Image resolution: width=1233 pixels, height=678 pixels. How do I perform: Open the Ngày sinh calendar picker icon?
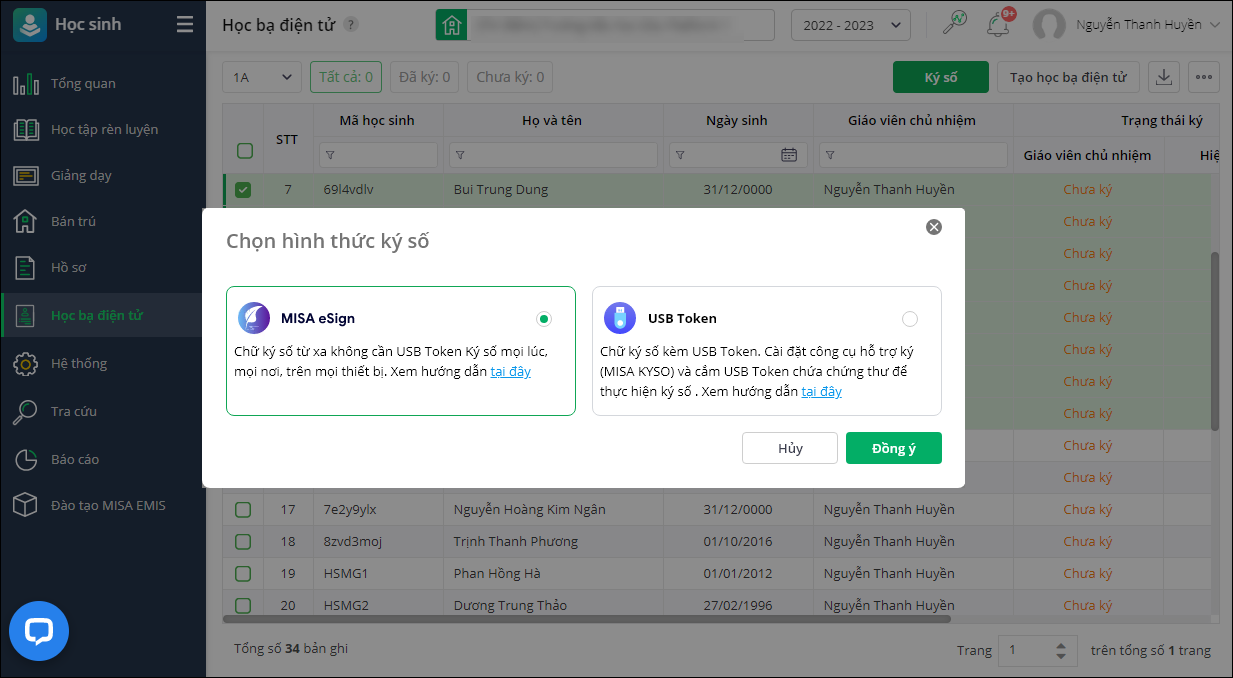tap(789, 155)
